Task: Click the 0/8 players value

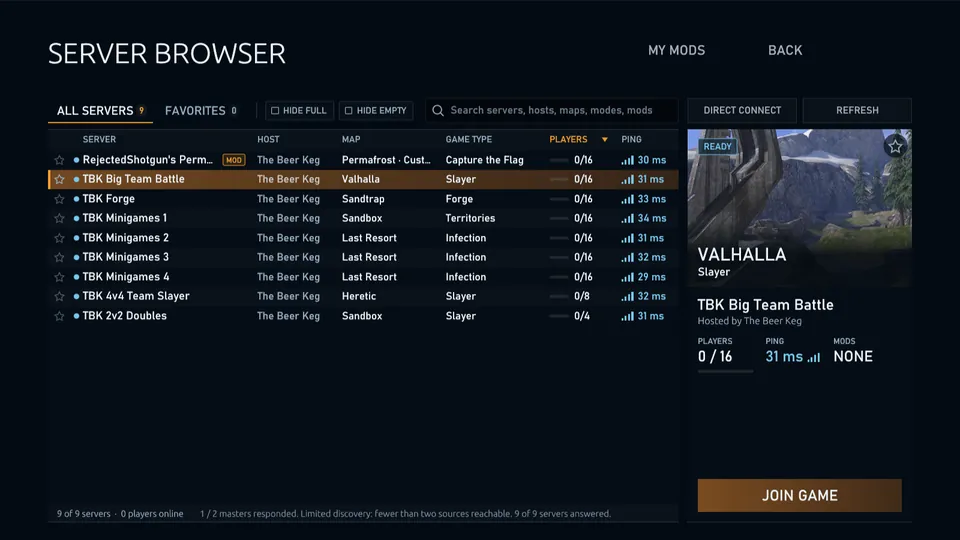Action: (582, 296)
